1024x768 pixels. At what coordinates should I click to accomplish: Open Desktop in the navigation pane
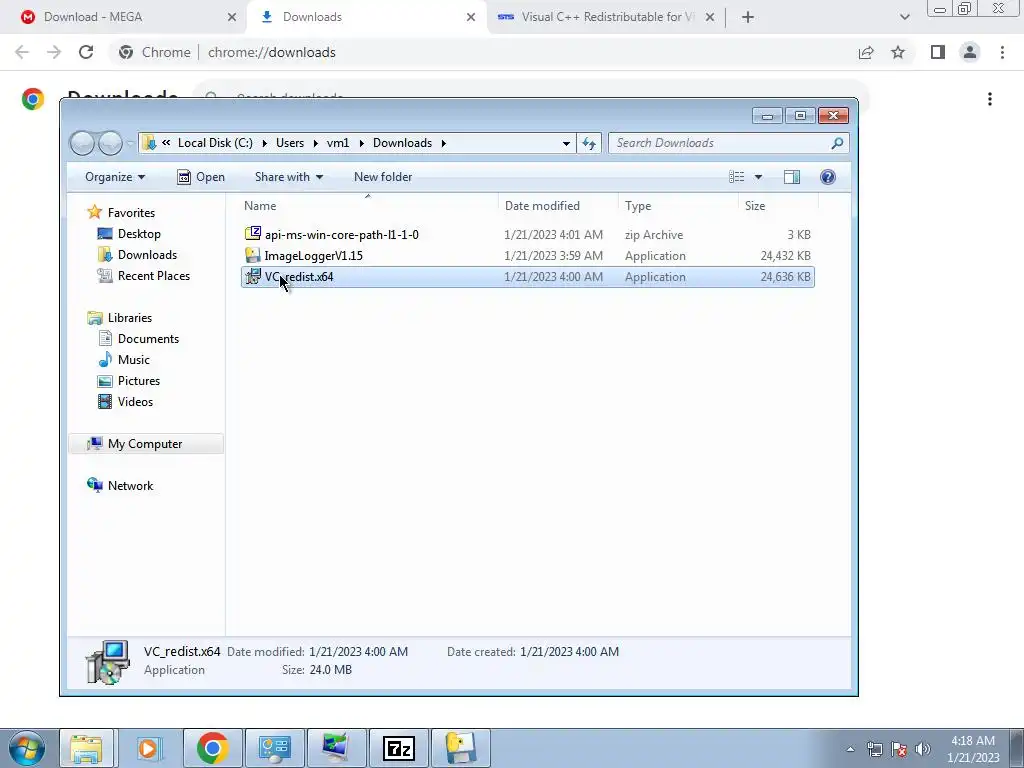pos(139,234)
